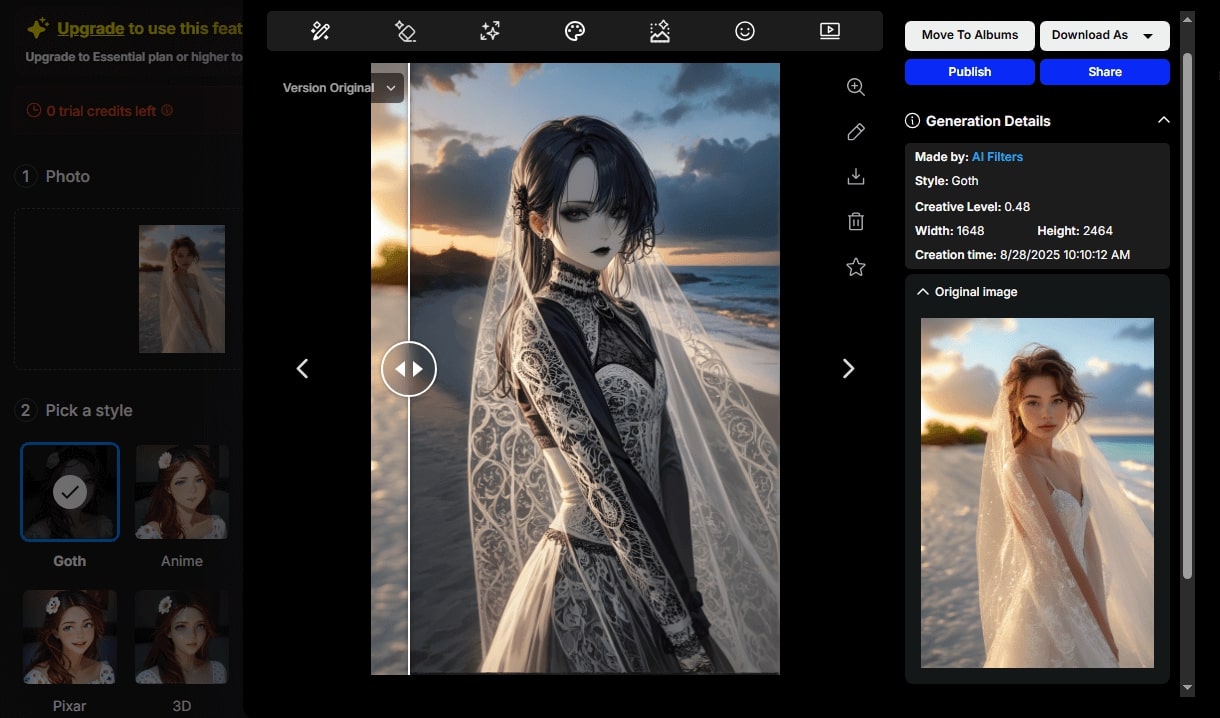The width and height of the screenshot is (1220, 718).
Task: Click the video play icon in toolbar
Action: click(x=829, y=31)
